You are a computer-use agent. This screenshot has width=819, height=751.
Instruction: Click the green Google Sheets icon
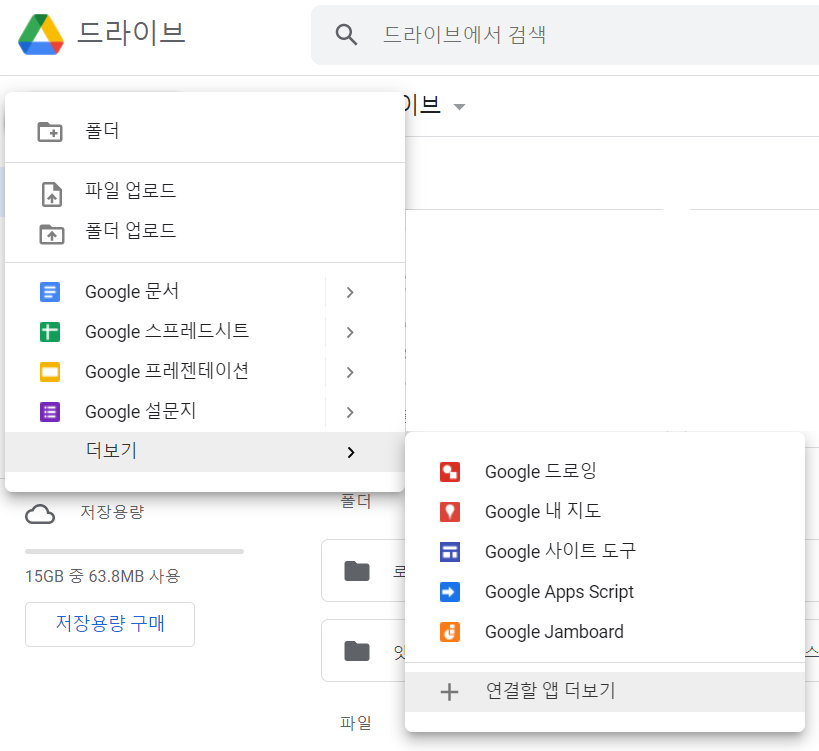tap(50, 332)
